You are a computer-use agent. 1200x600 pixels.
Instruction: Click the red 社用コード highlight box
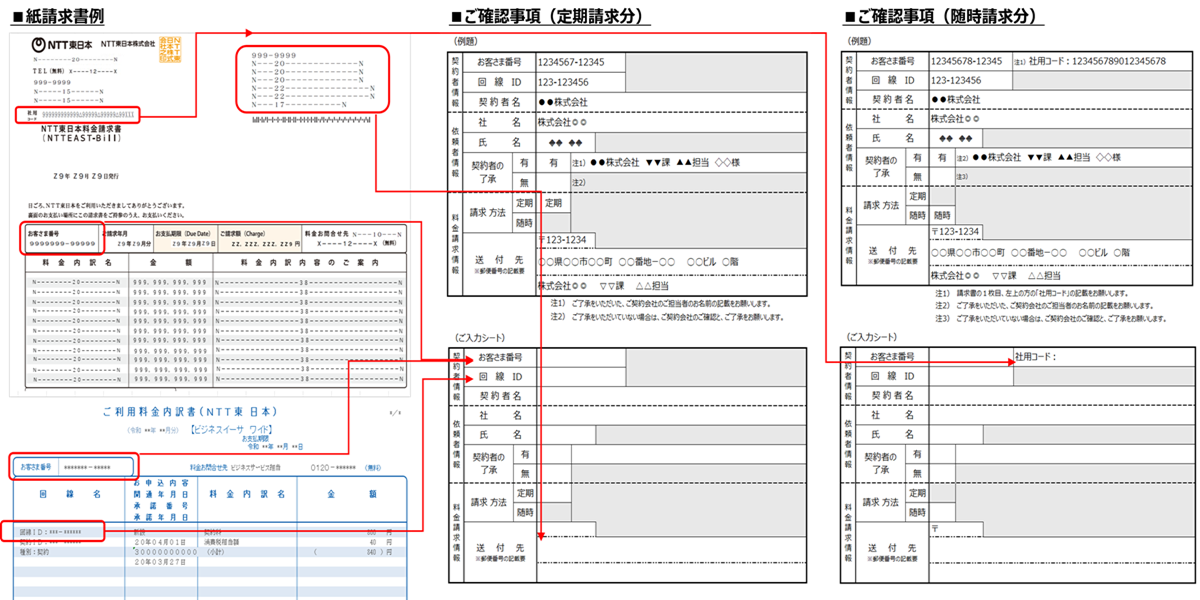tap(80, 112)
